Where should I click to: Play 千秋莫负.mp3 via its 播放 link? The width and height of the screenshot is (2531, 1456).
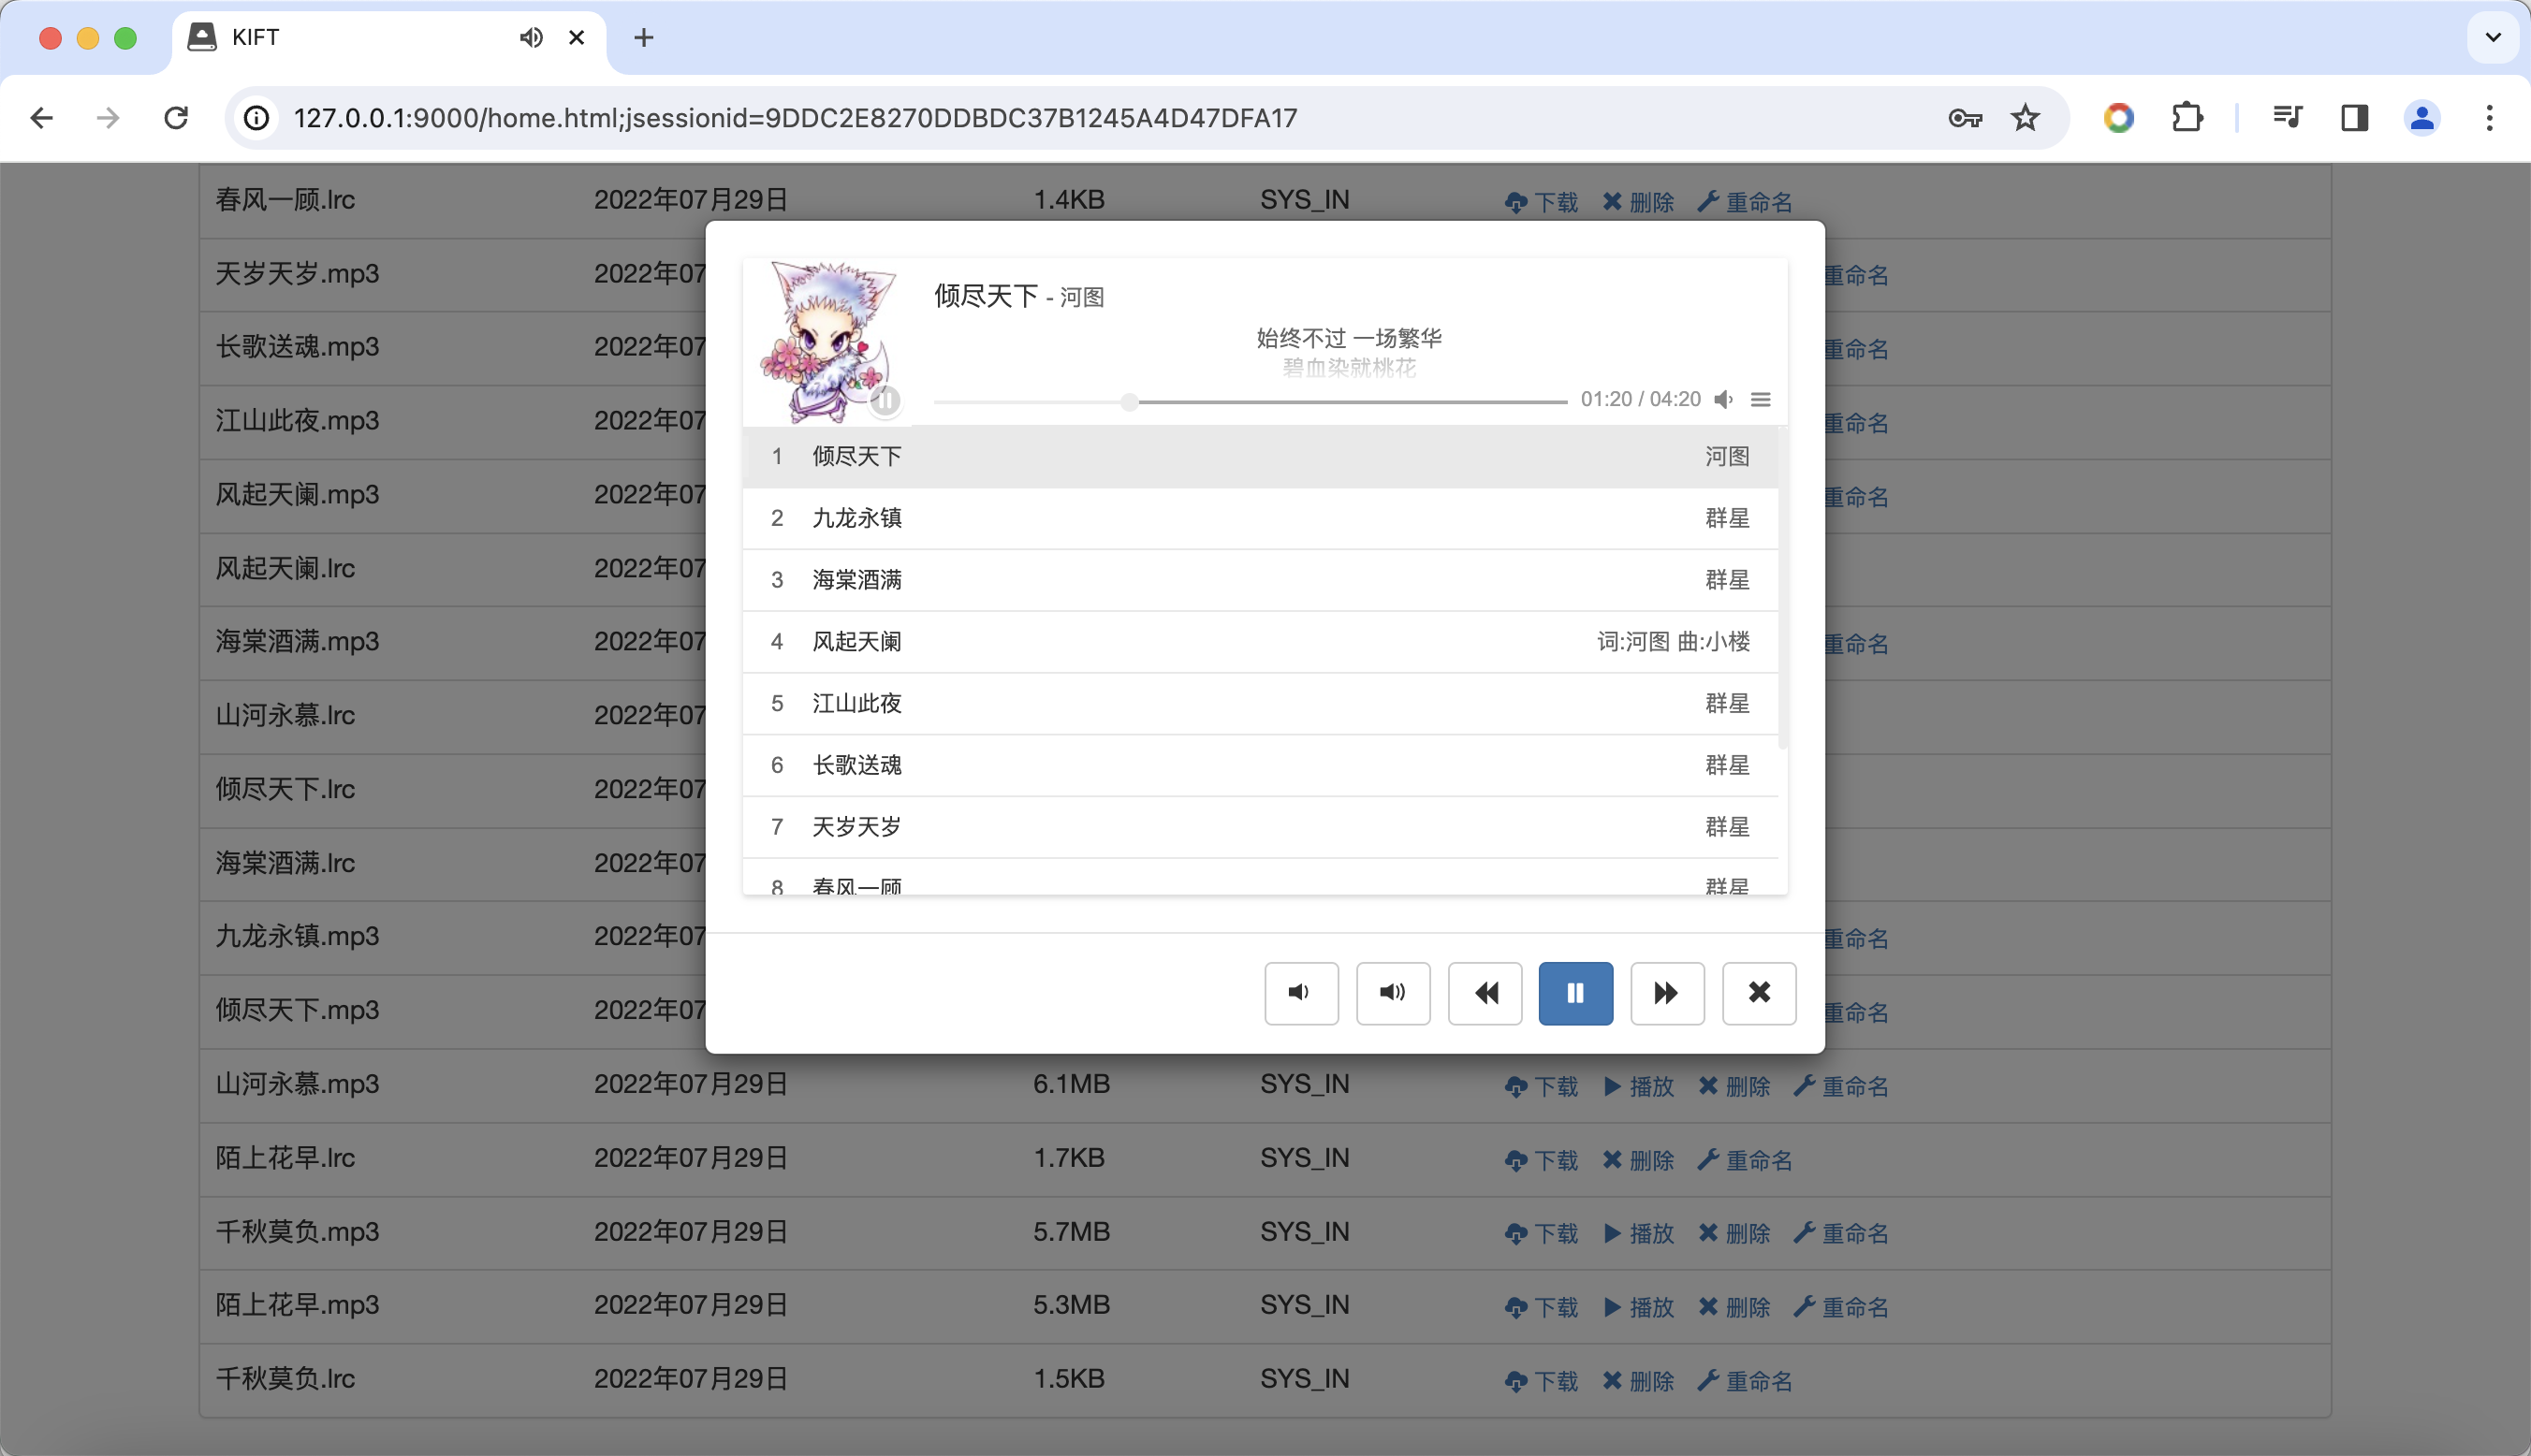pyautogui.click(x=1638, y=1232)
